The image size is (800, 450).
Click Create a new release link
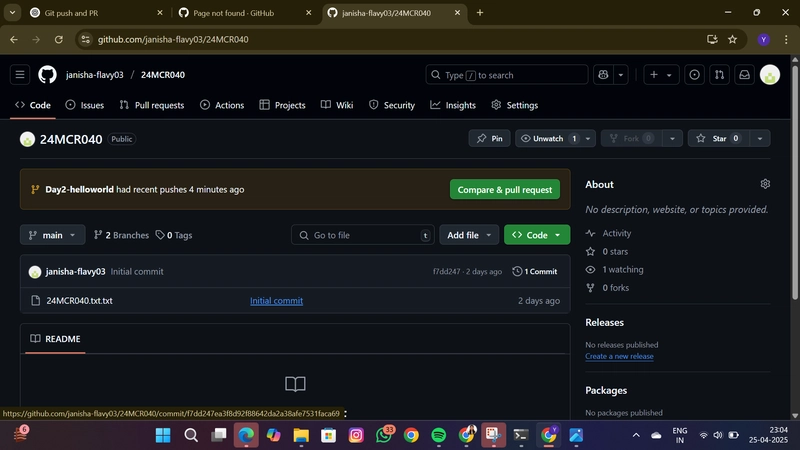619,356
